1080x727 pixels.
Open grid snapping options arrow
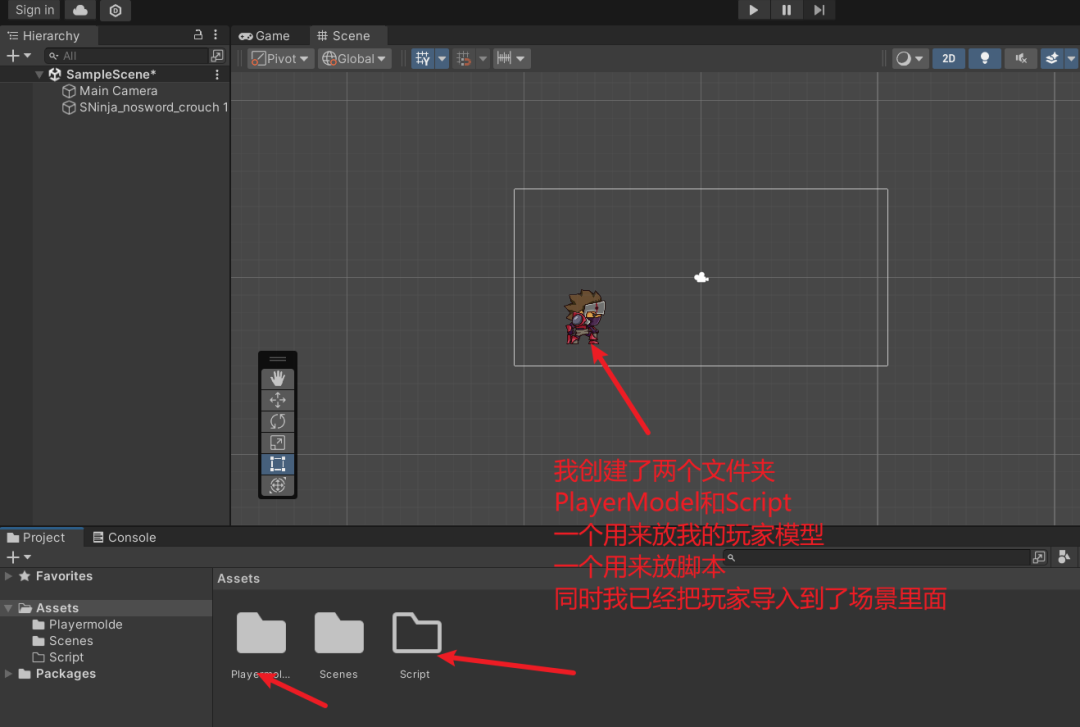483,59
